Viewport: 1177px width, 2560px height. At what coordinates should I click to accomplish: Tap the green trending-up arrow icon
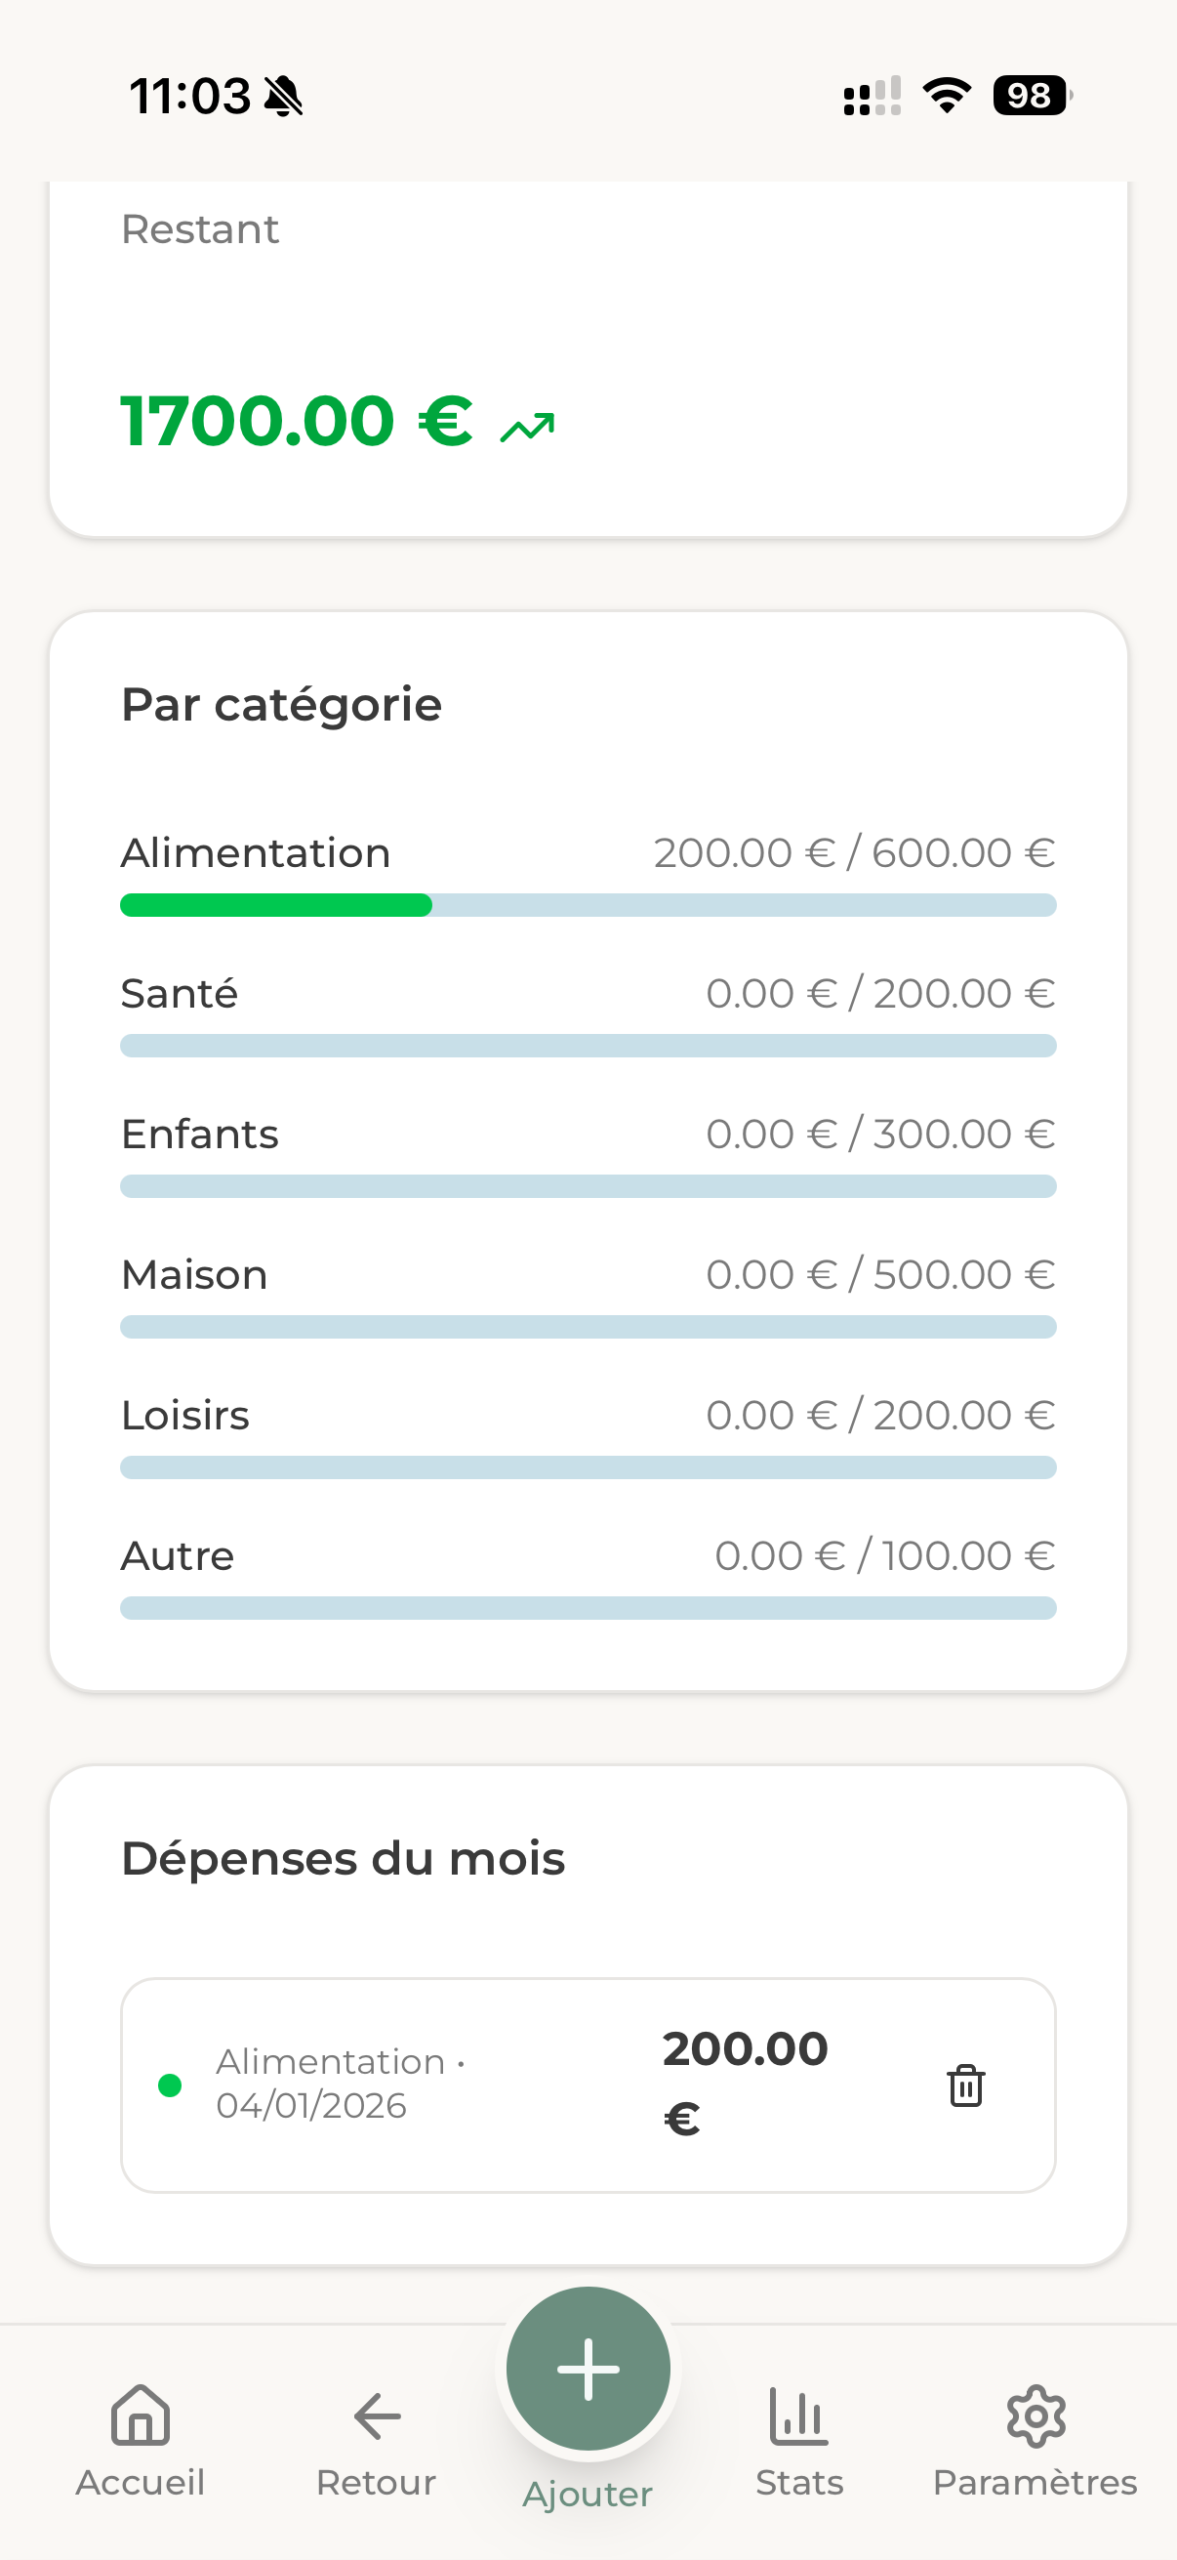527,428
